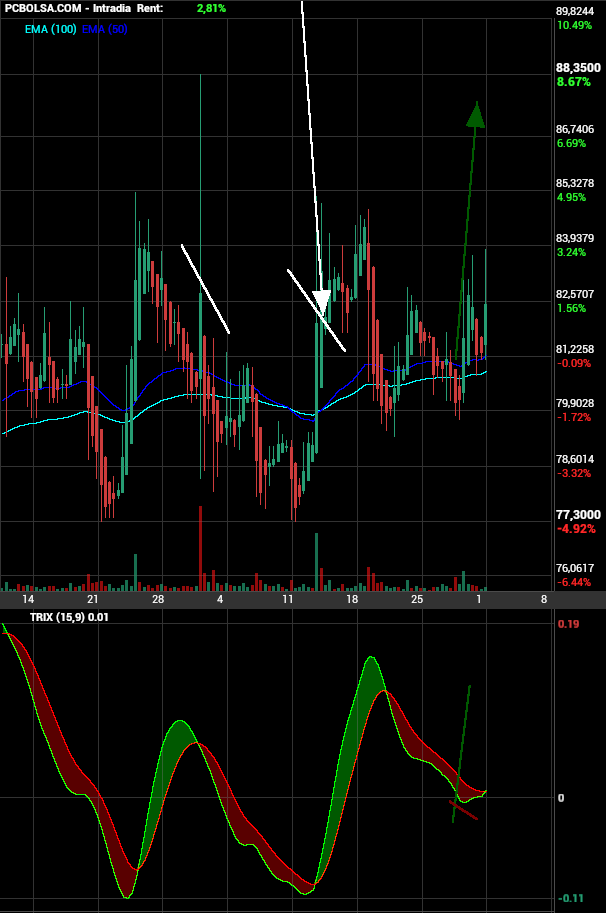Image resolution: width=606 pixels, height=913 pixels.
Task: Click the TRIX 0.19 upper scale value
Action: (x=568, y=624)
